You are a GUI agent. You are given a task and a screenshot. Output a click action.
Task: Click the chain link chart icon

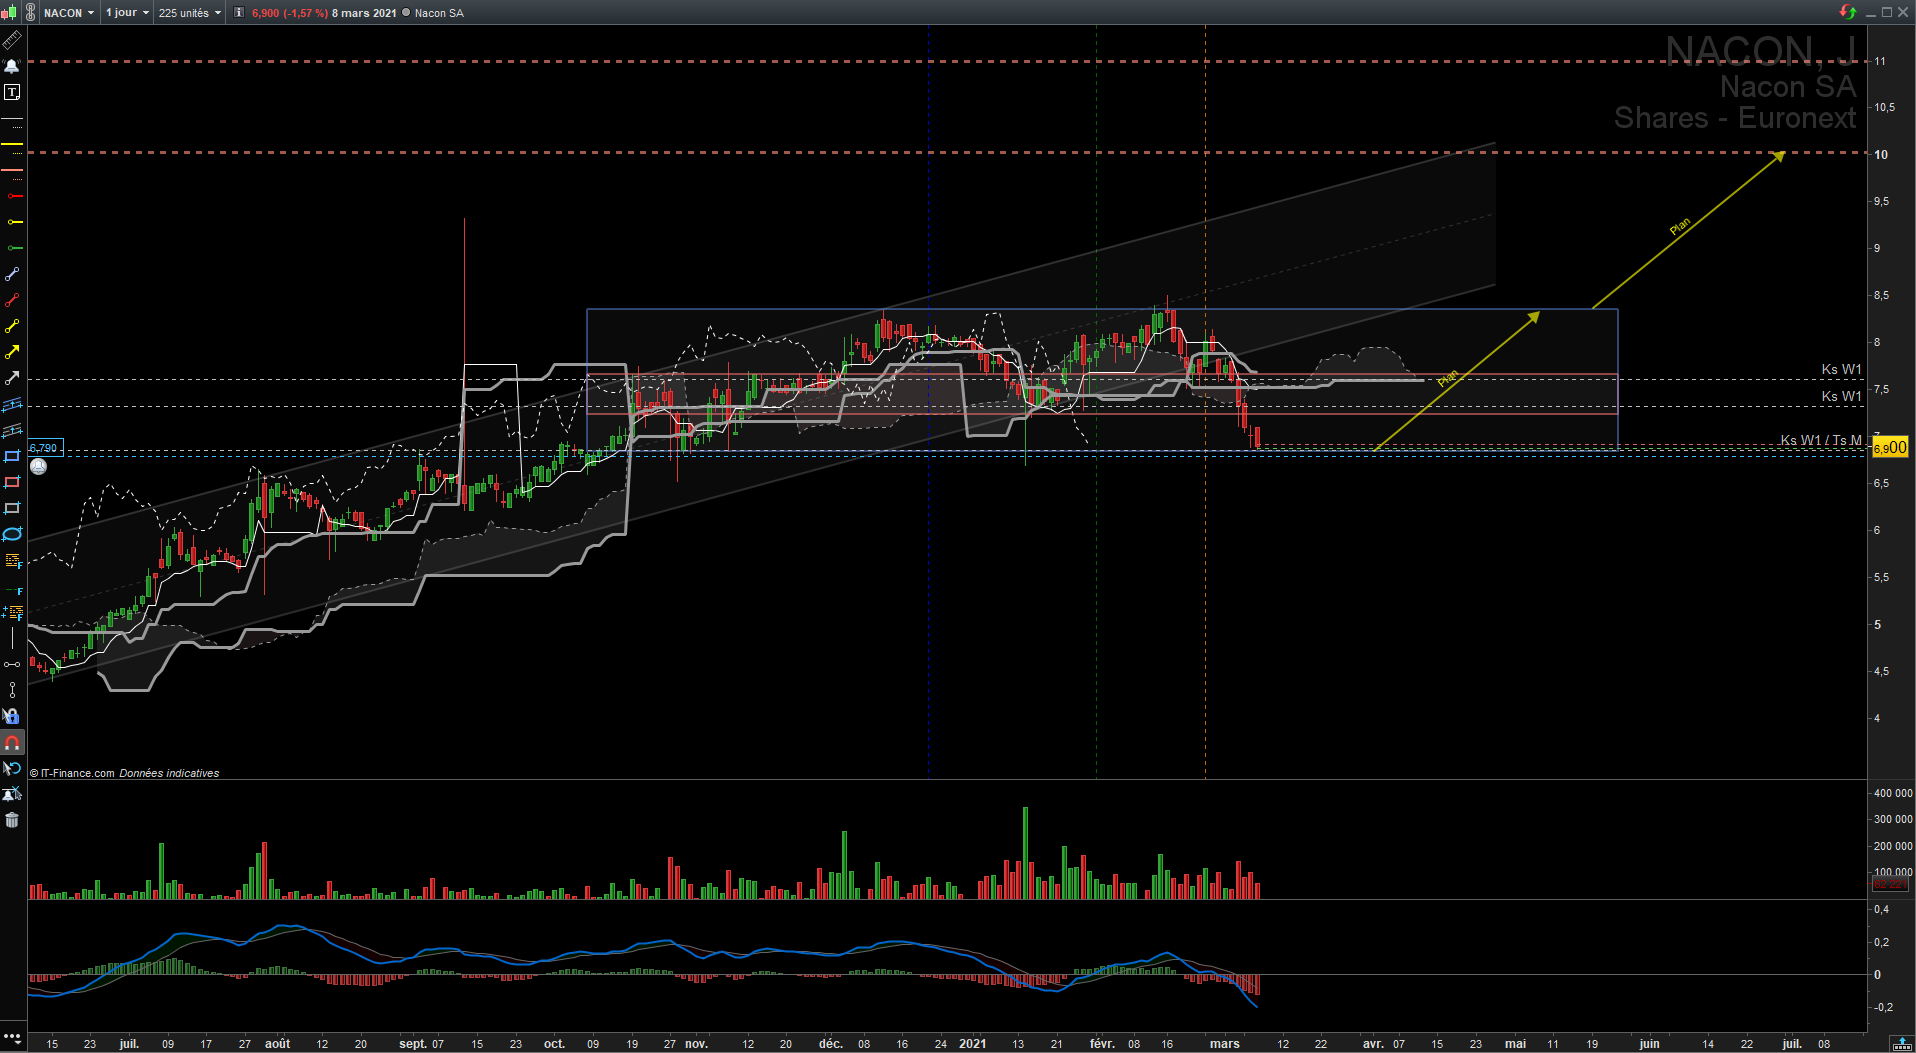31,13
